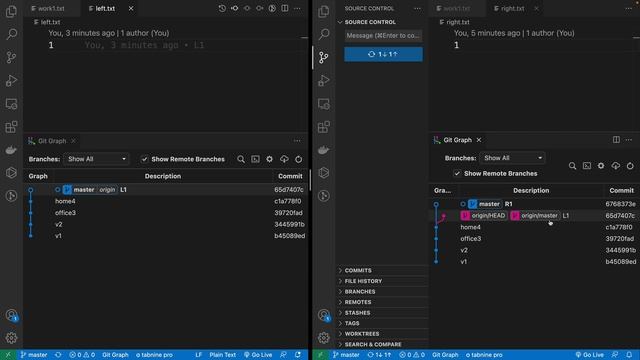Toggle Show Remote Branches in left Git Graph
Screen dimensions: 640x360
click(x=144, y=159)
